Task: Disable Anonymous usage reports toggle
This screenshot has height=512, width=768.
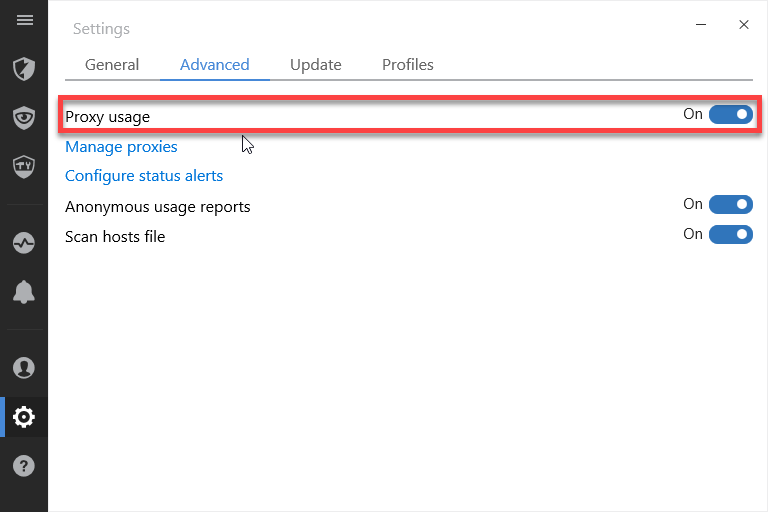Action: point(731,204)
